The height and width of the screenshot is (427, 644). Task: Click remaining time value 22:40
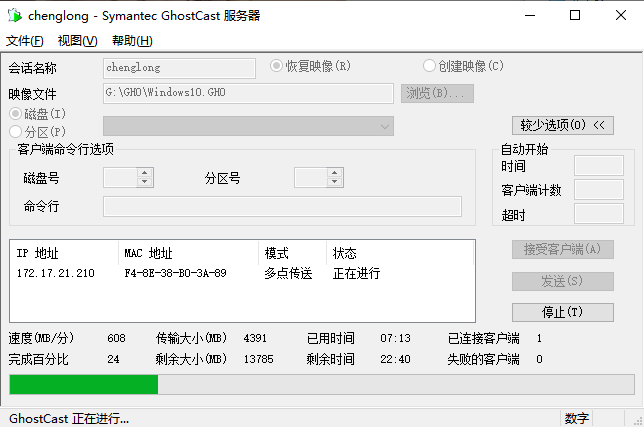coord(395,359)
